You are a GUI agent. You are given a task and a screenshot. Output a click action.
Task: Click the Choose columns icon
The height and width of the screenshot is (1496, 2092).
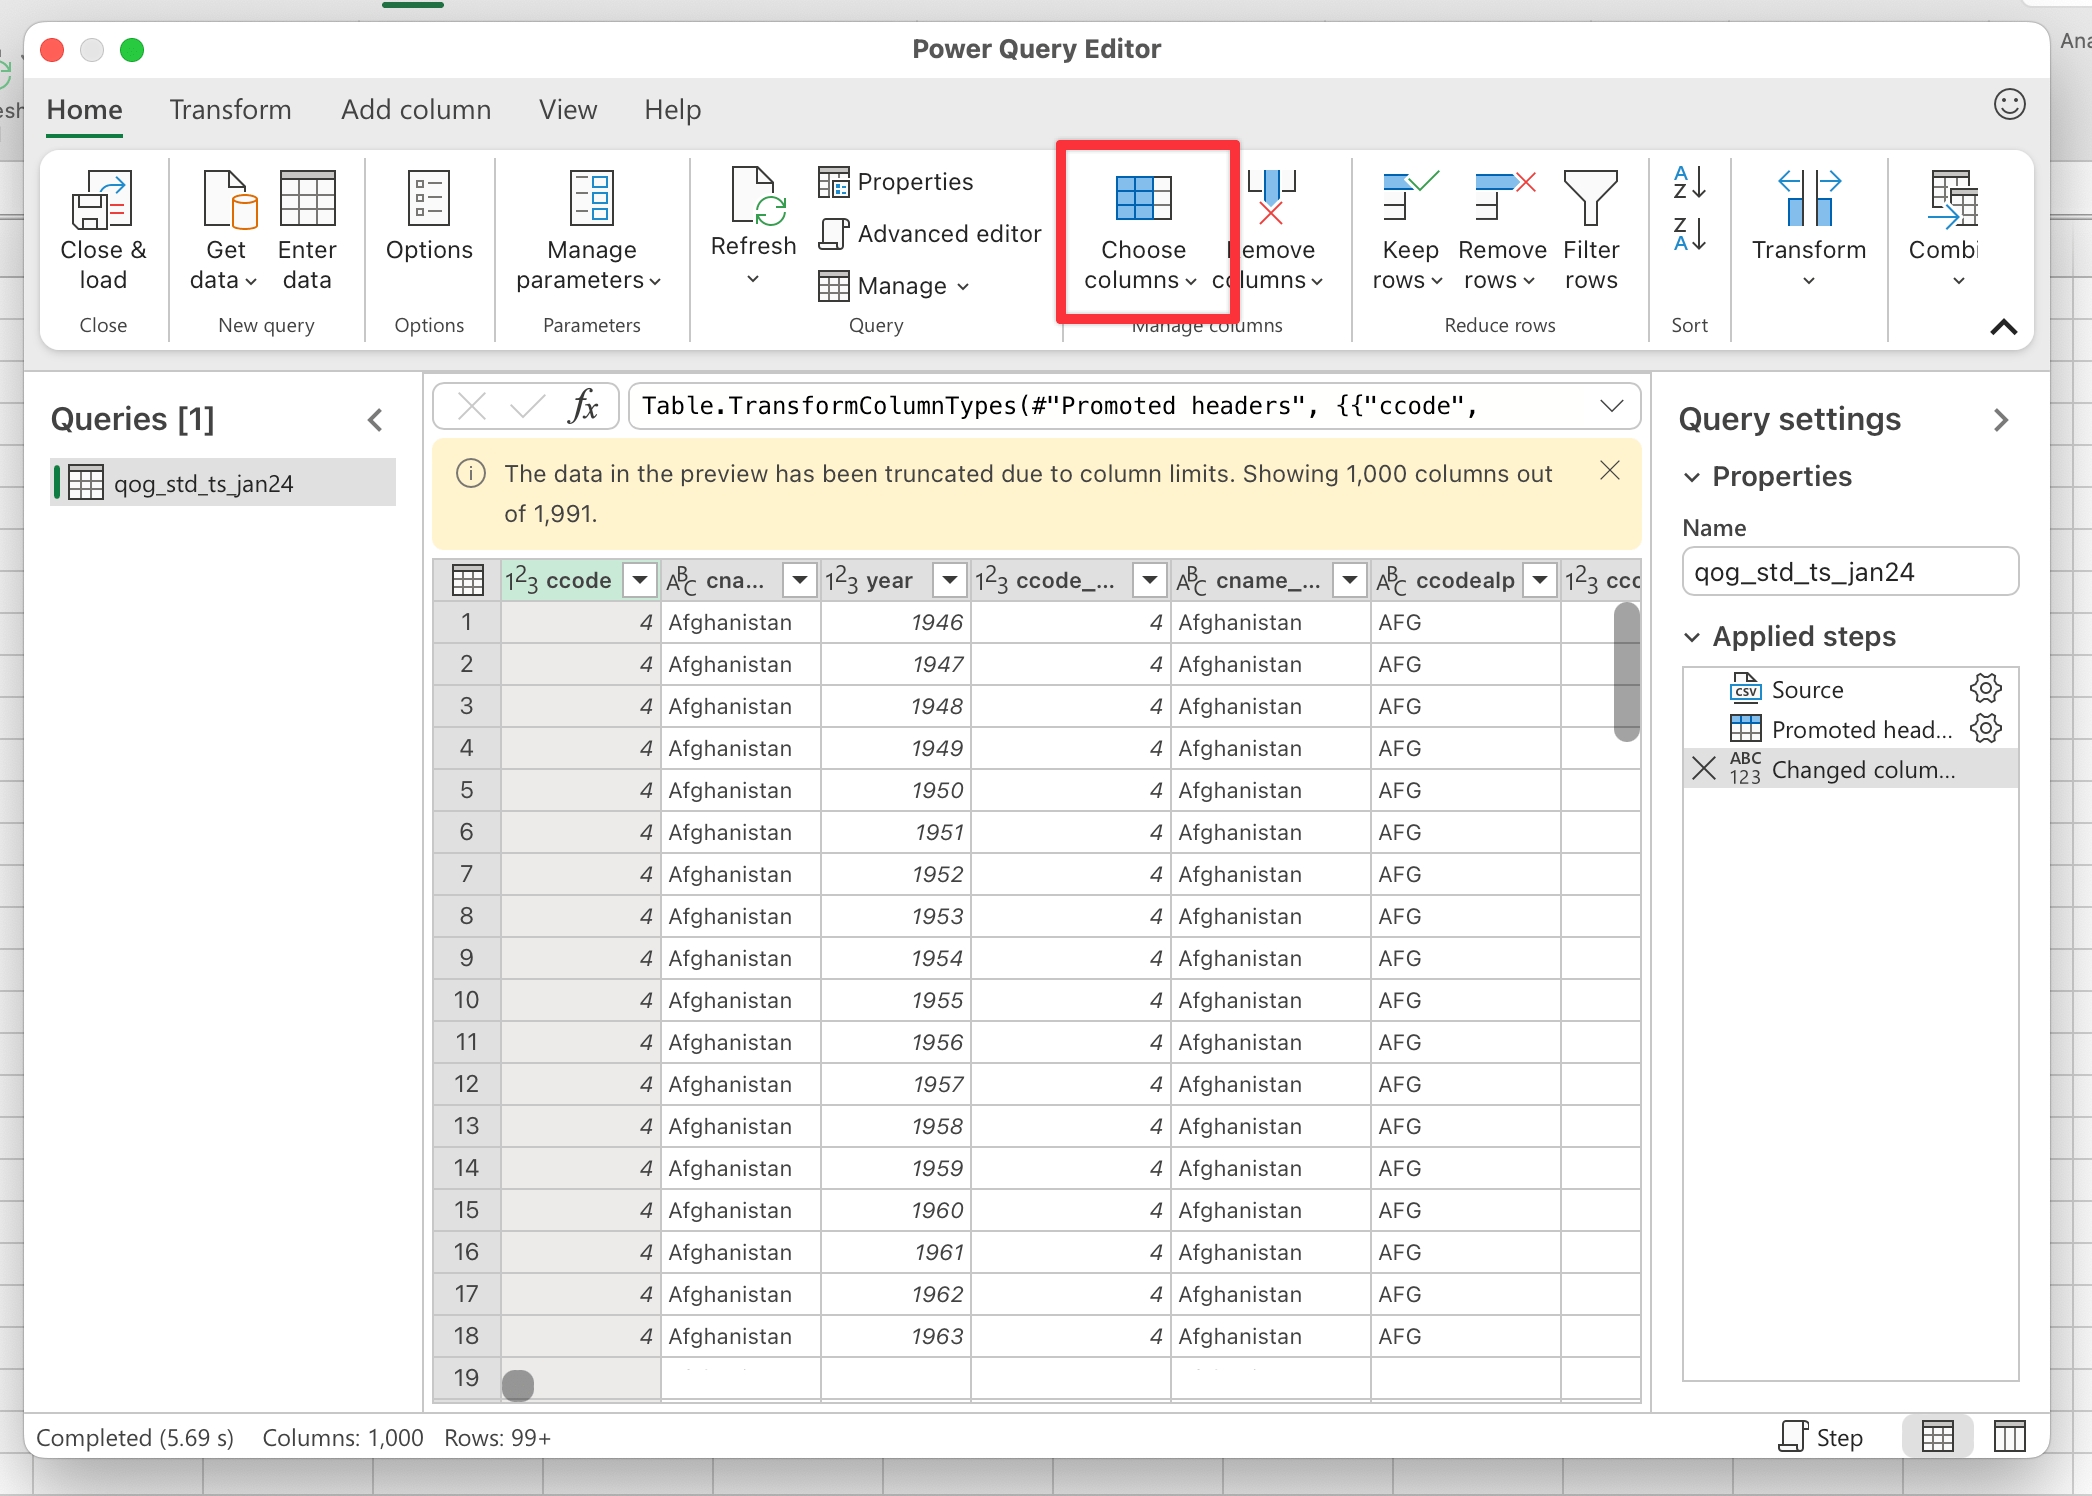(x=1143, y=198)
